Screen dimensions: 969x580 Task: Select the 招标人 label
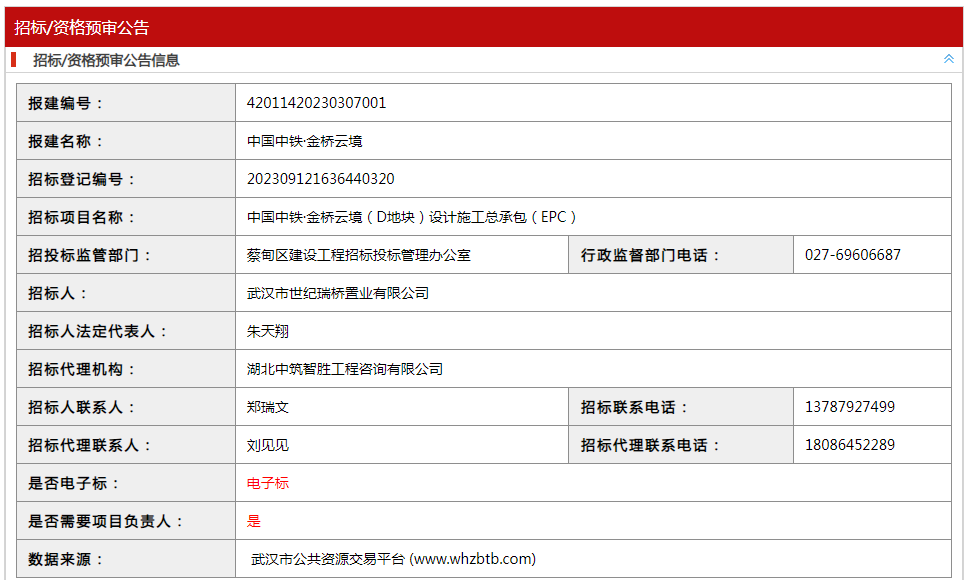click(x=57, y=293)
